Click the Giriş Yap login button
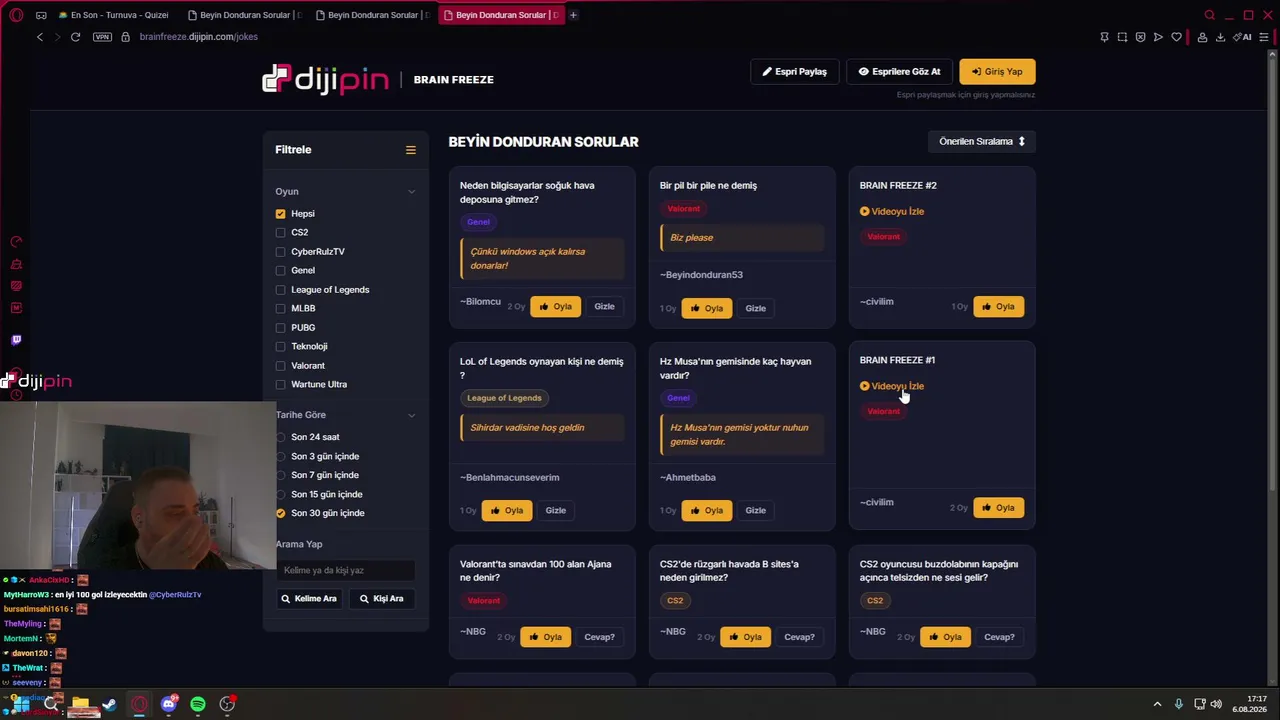Image resolution: width=1280 pixels, height=720 pixels. coord(997,72)
